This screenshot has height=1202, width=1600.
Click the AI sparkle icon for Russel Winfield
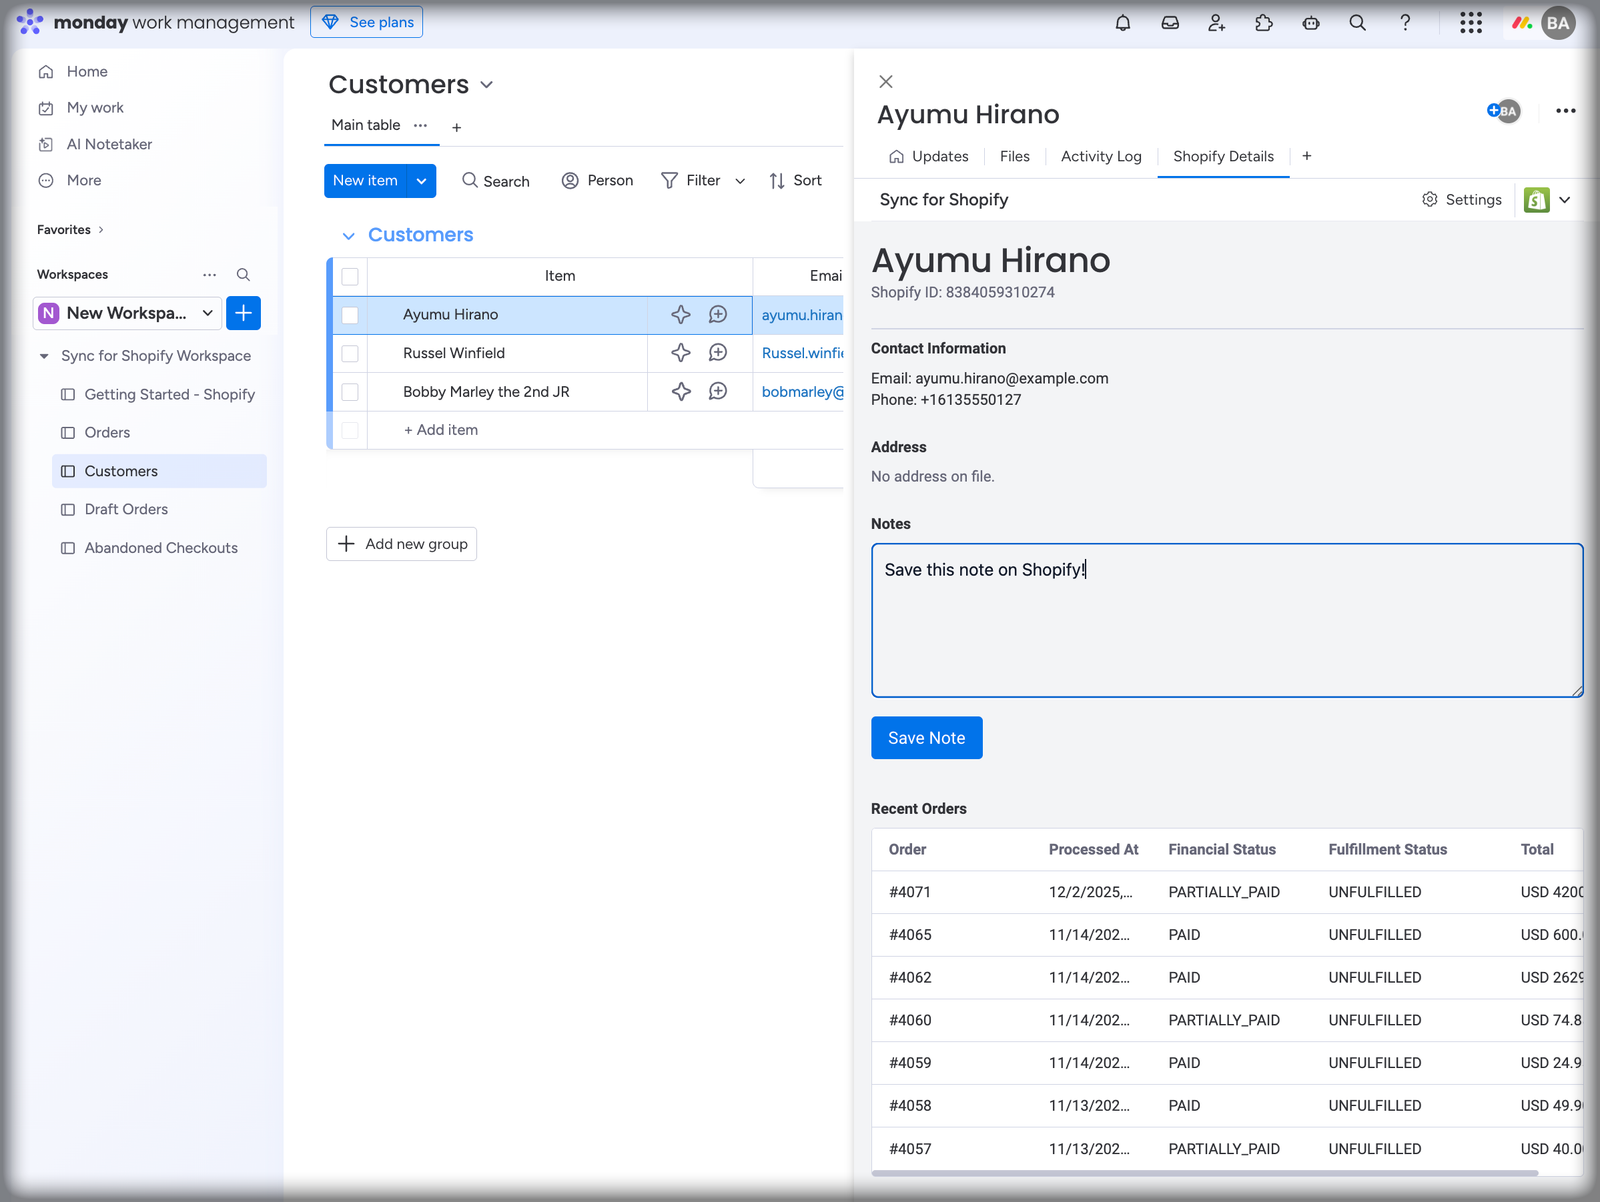[x=681, y=353]
